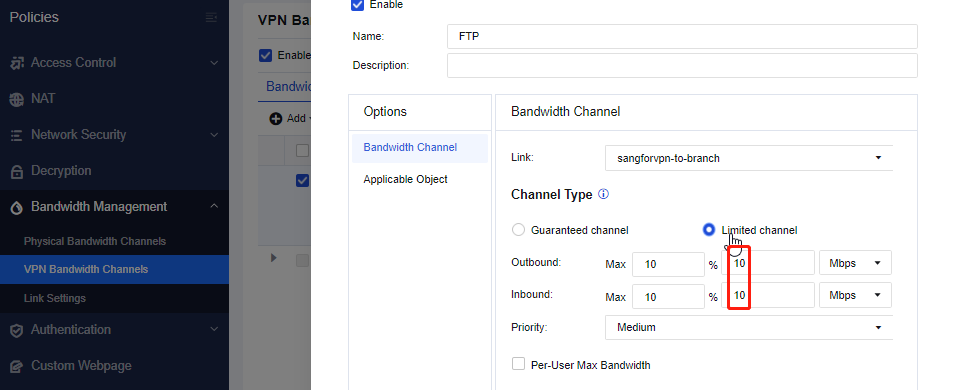The height and width of the screenshot is (390, 955).
Task: Click the Custom Webpage icon
Action: (x=17, y=366)
